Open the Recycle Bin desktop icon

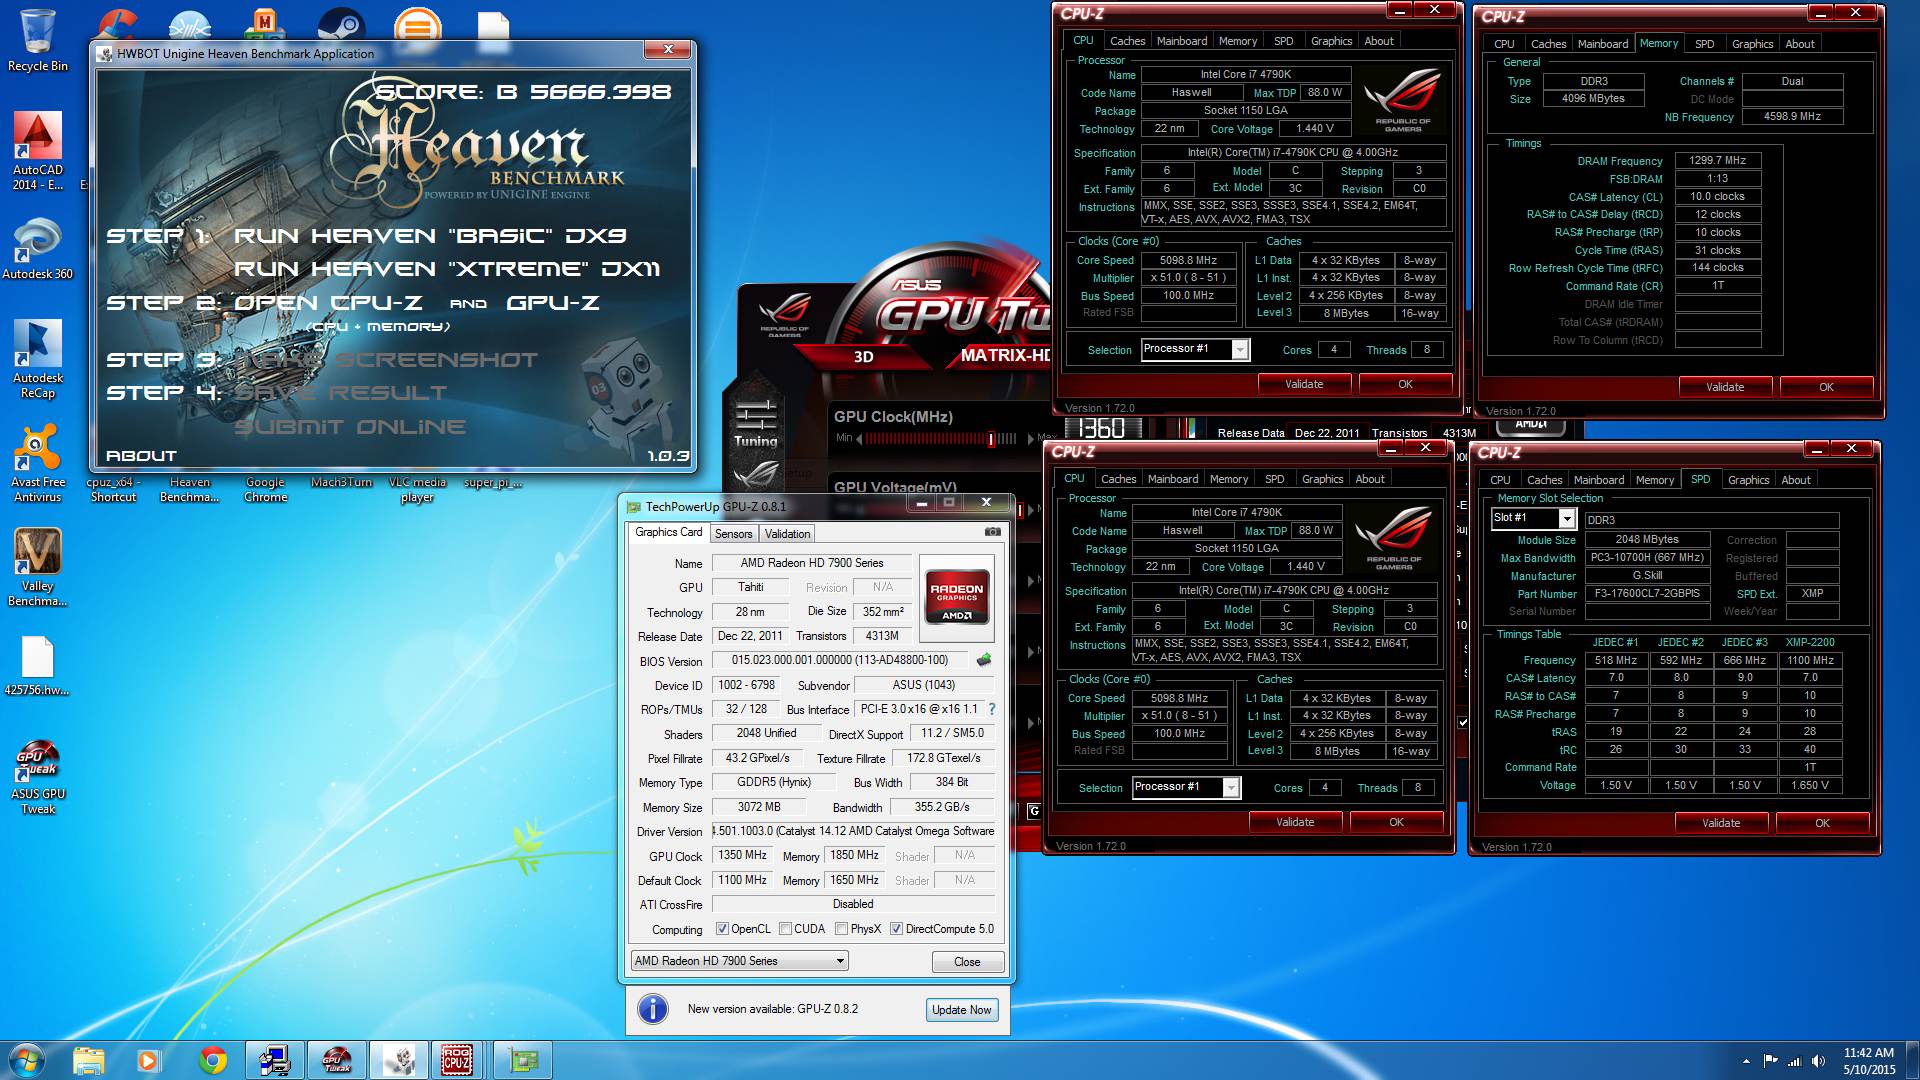[37, 40]
